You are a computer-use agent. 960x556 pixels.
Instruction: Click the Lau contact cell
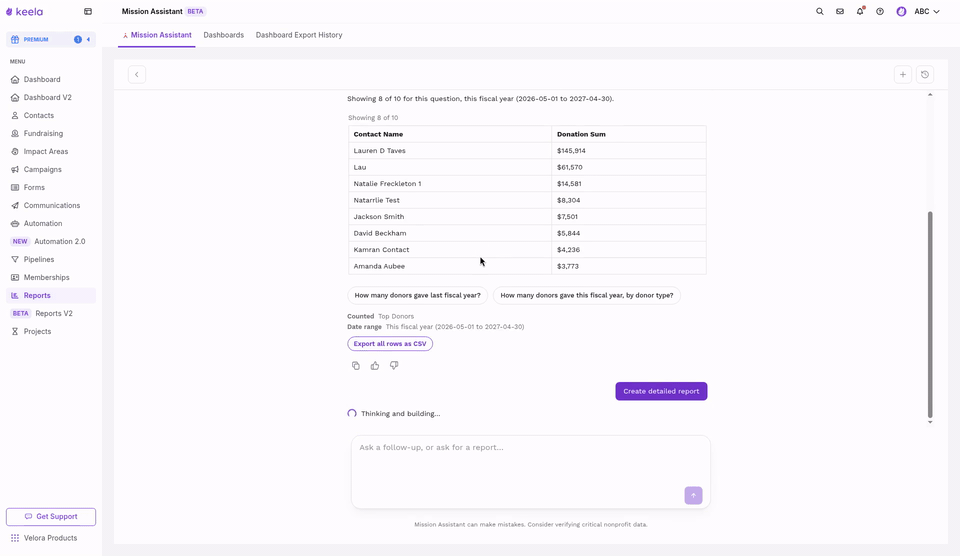coord(450,167)
